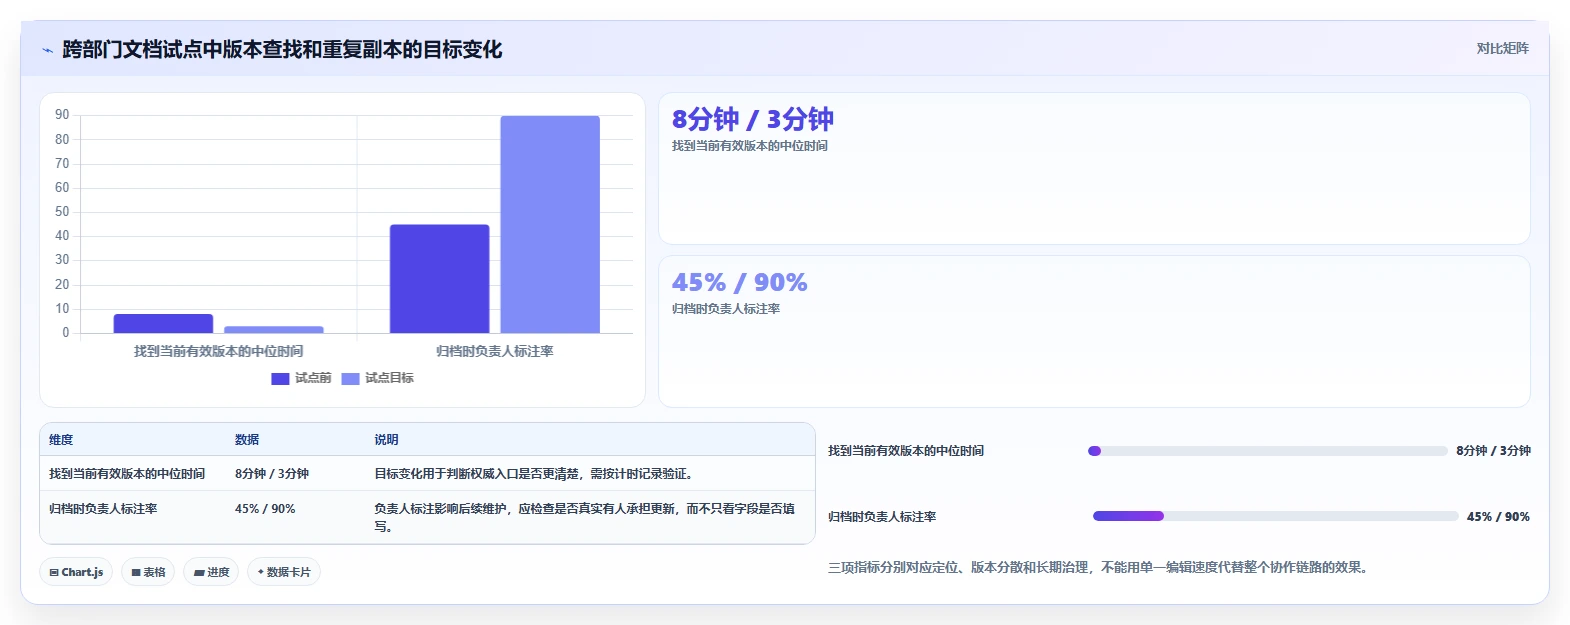Click the x-axis label 归档时负责人标注率
Viewport: 1570px width, 625px height.
(x=495, y=351)
